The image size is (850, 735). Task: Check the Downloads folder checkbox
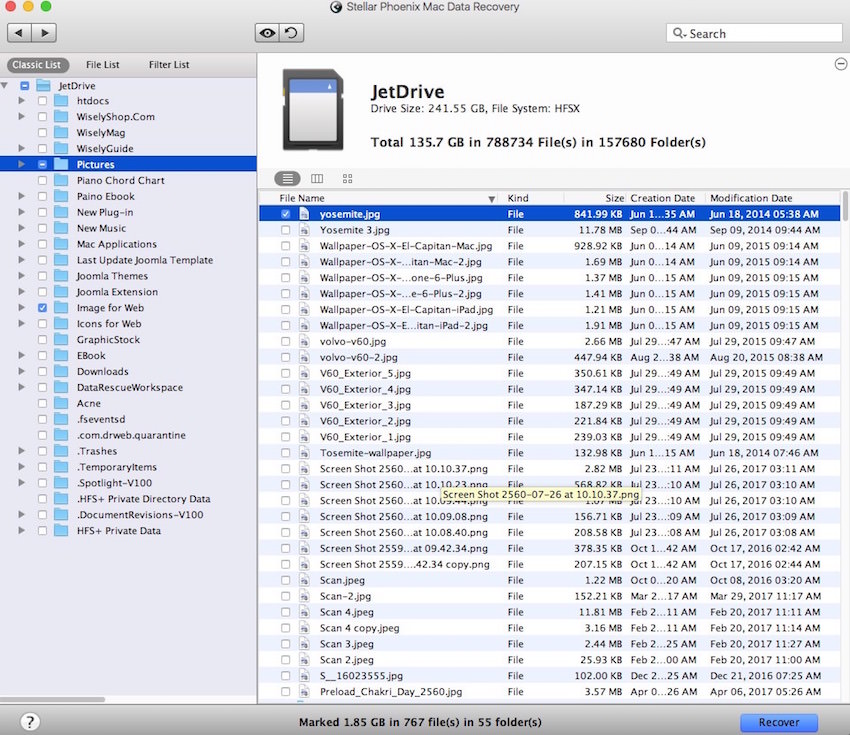[42, 371]
